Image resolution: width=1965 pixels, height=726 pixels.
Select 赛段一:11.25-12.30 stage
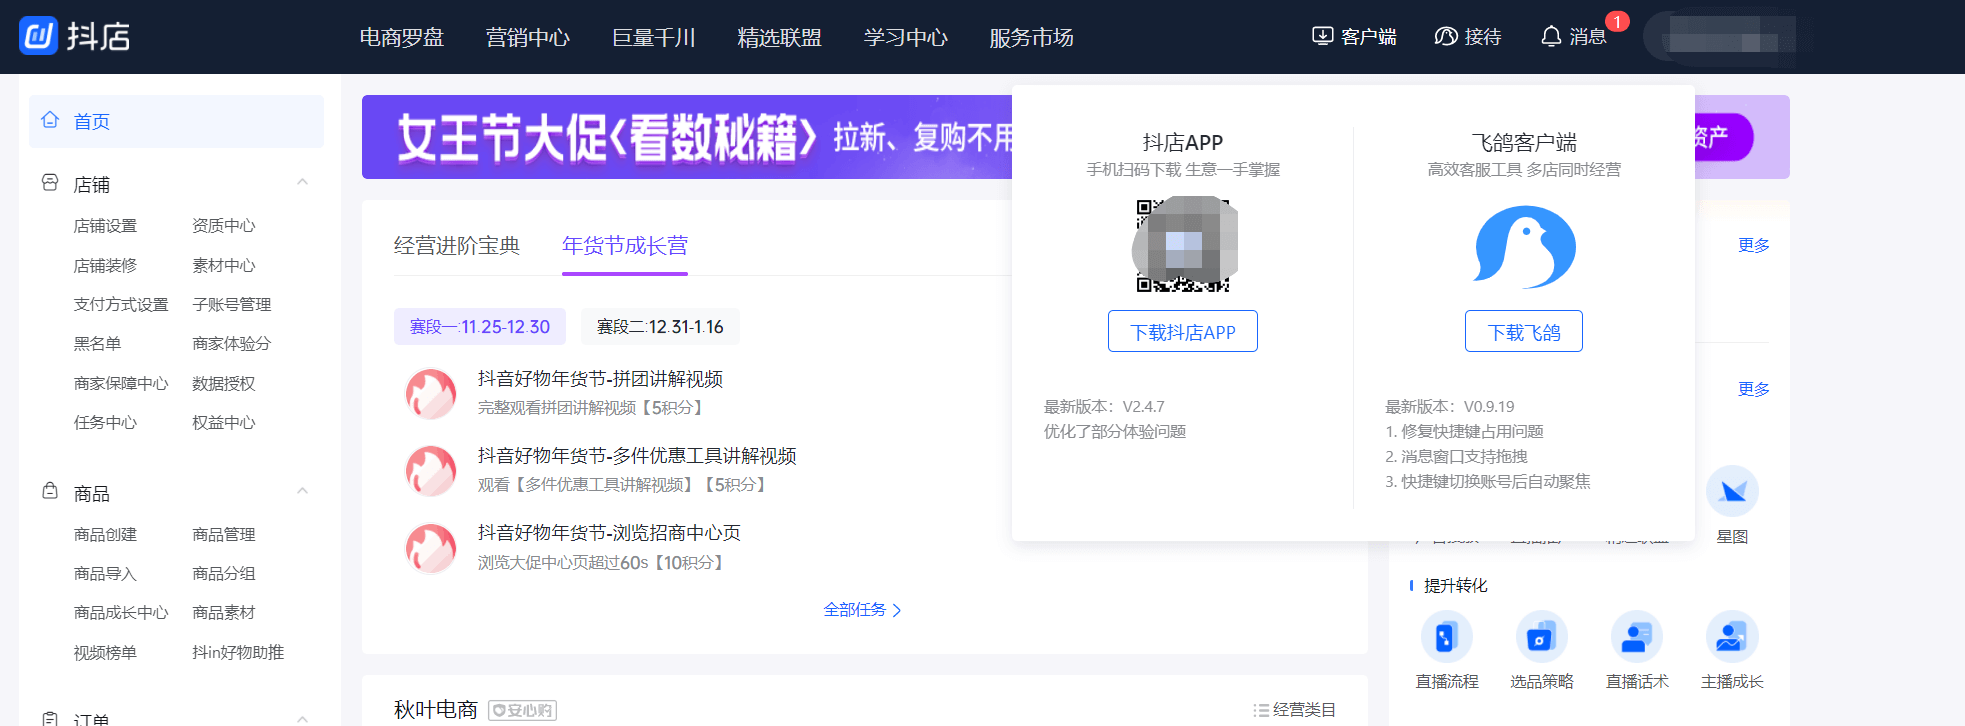point(480,327)
